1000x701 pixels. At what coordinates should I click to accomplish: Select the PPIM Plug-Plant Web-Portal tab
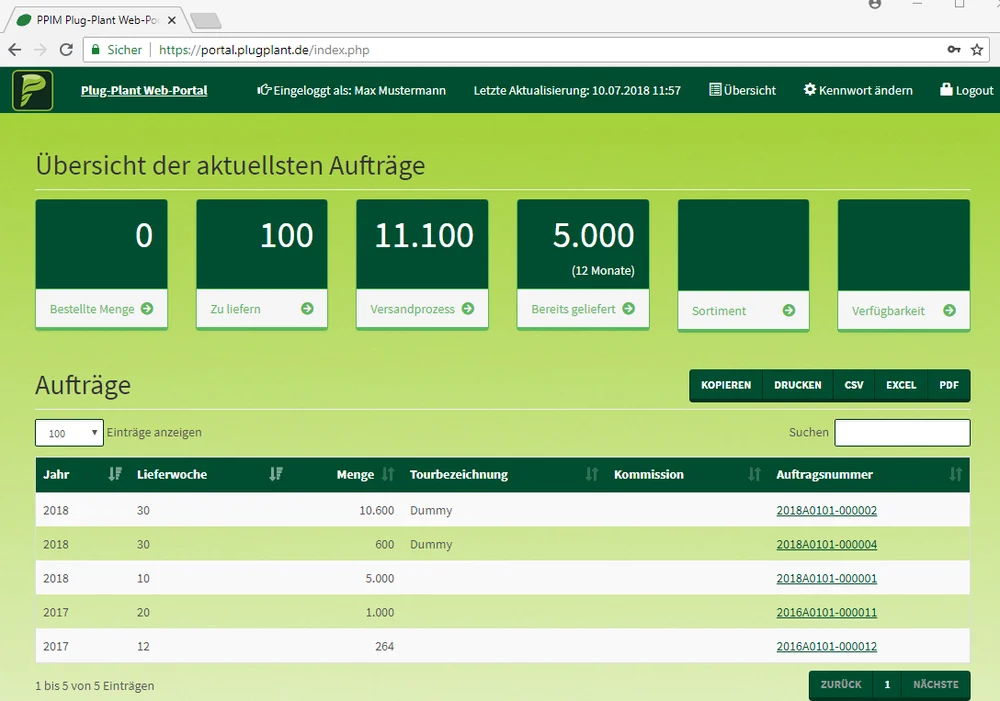pyautogui.click(x=96, y=20)
